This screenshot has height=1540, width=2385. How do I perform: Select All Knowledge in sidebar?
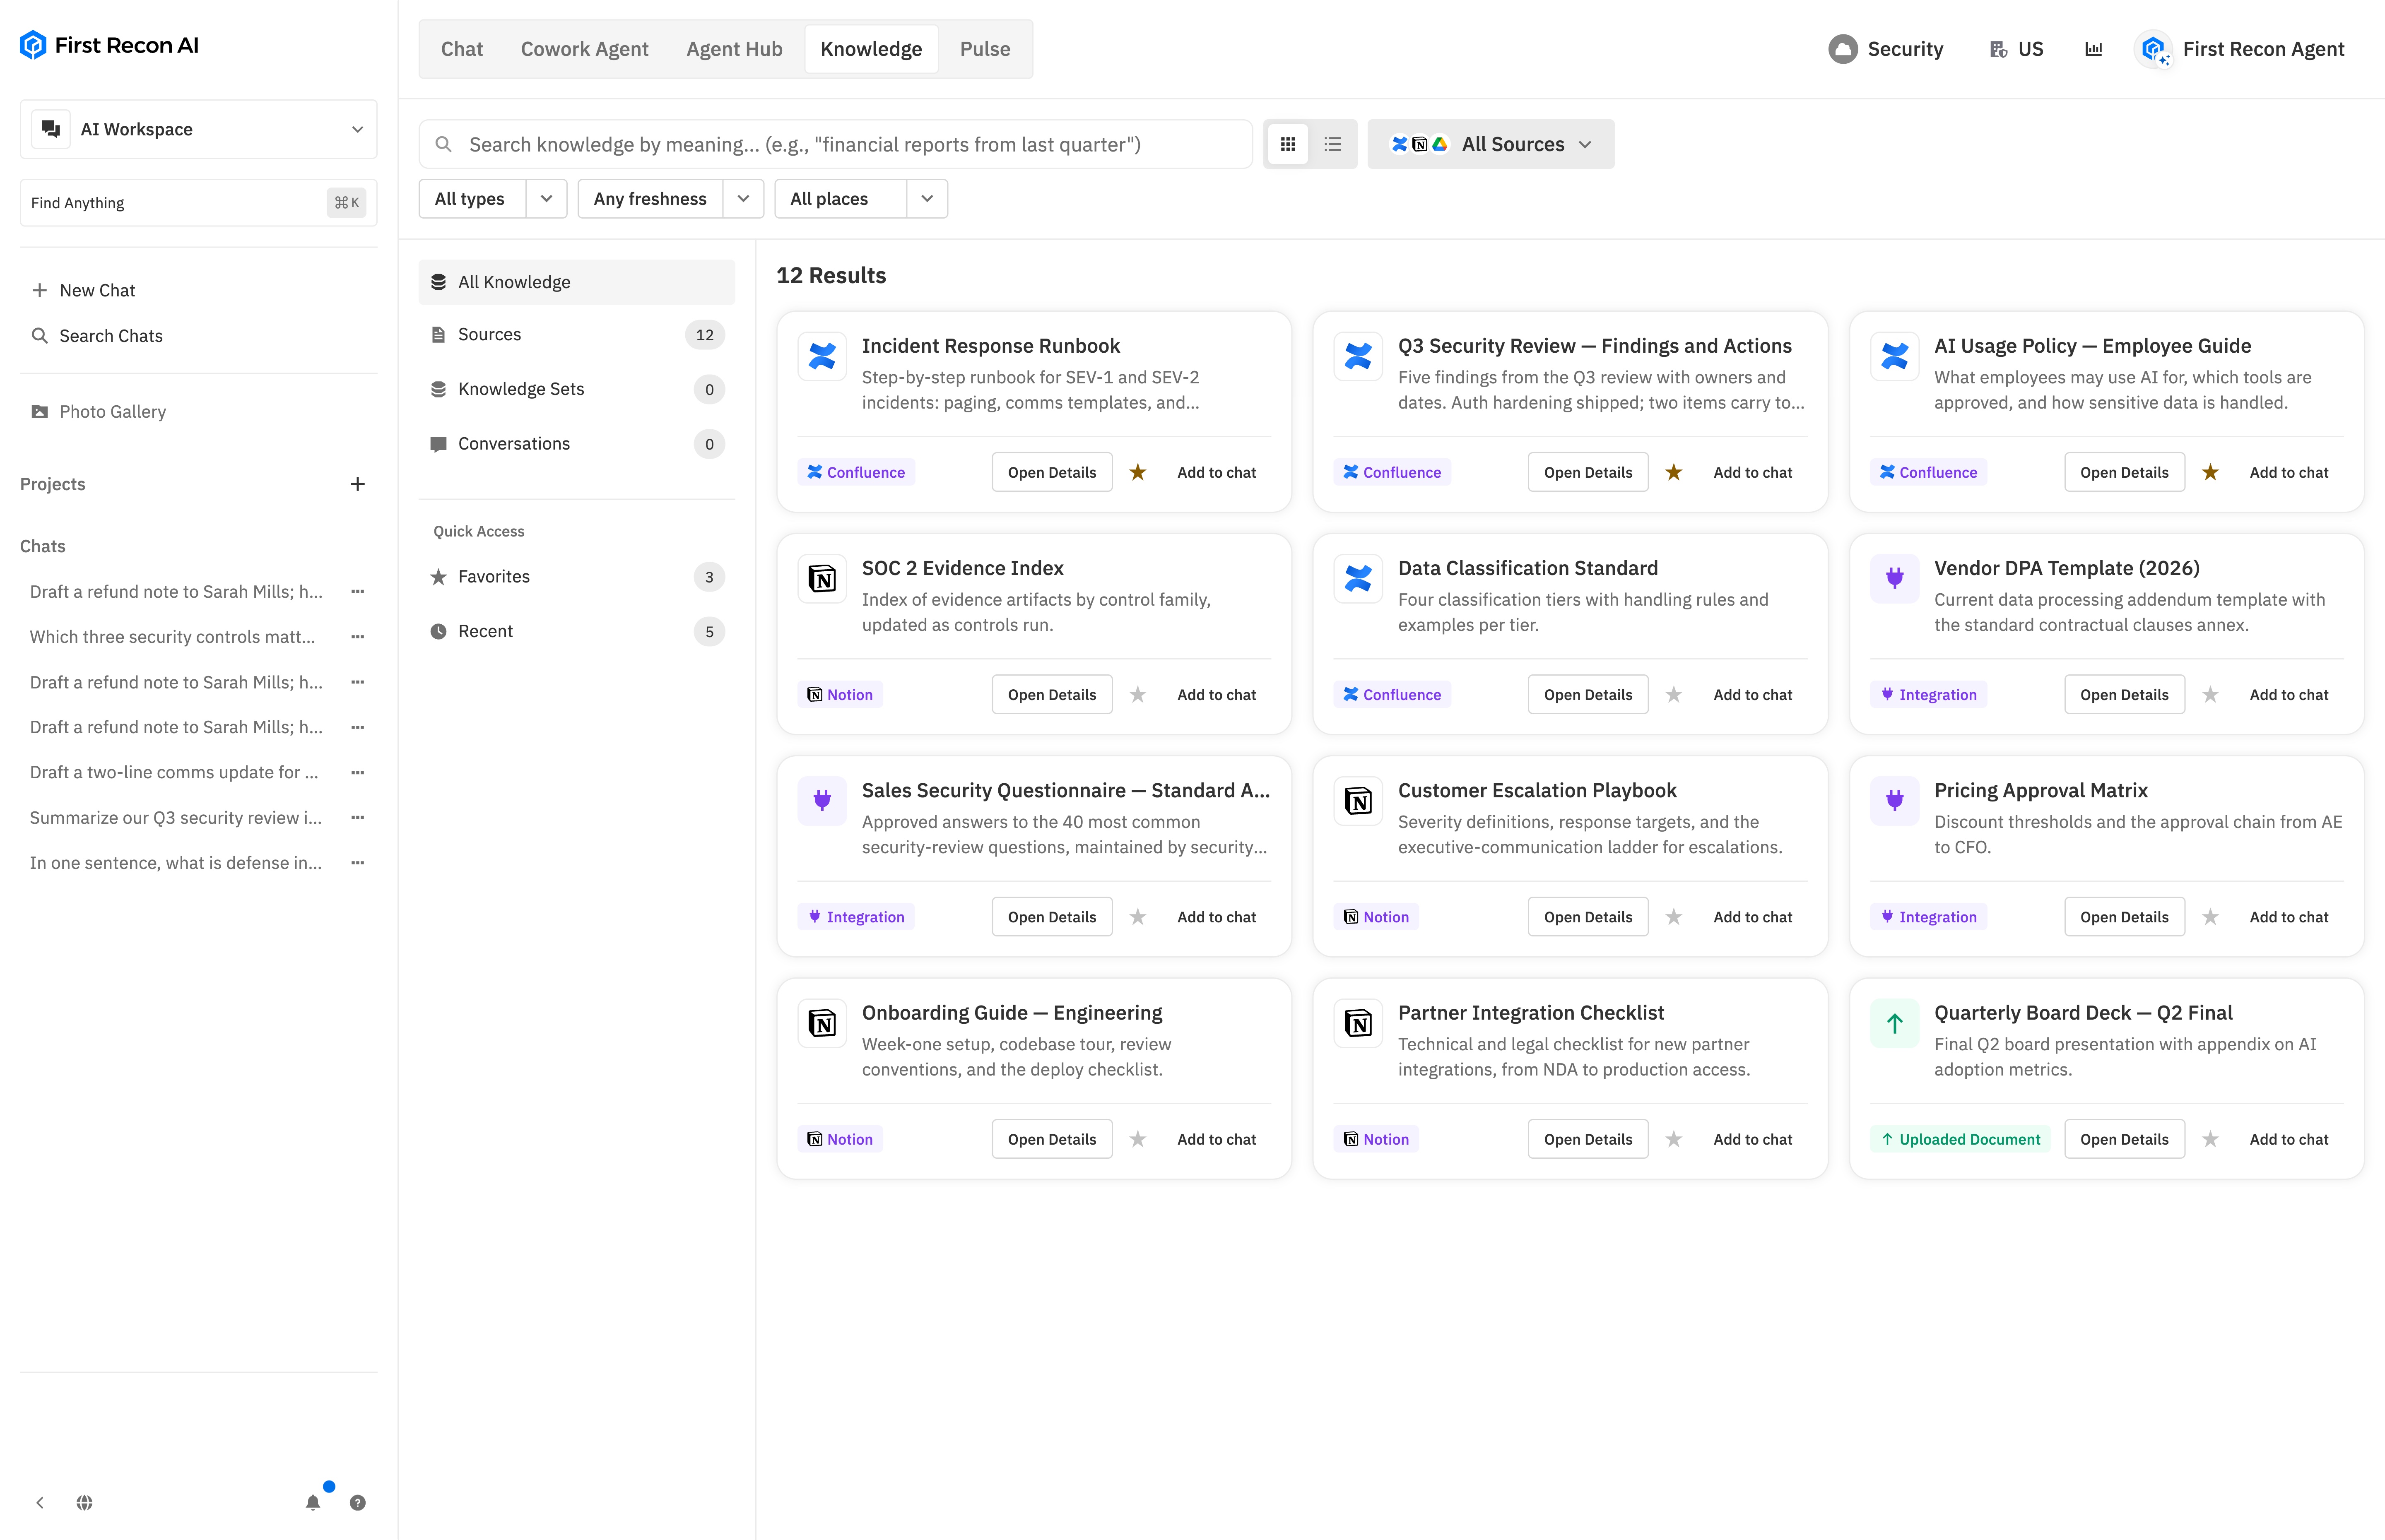(x=577, y=282)
